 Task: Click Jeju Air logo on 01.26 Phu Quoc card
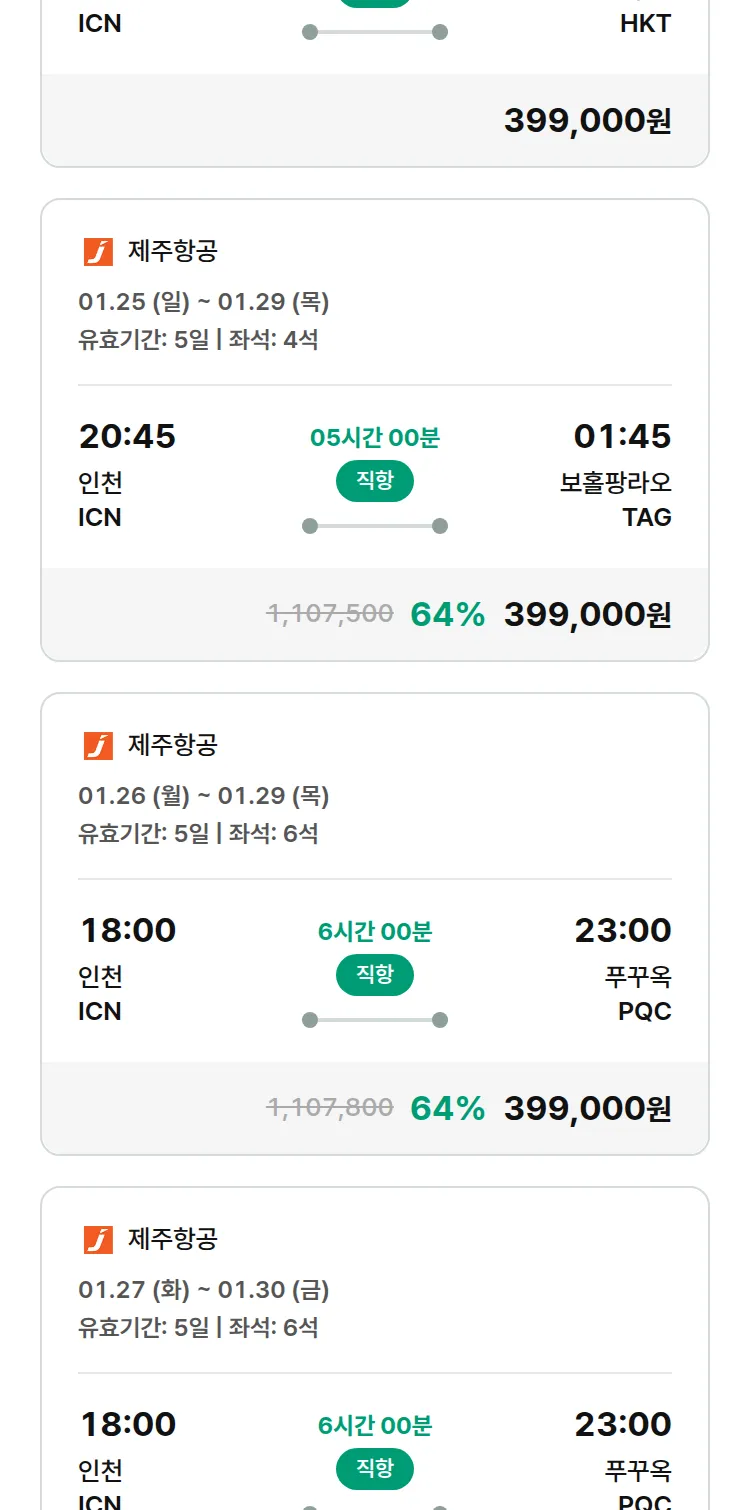98,746
